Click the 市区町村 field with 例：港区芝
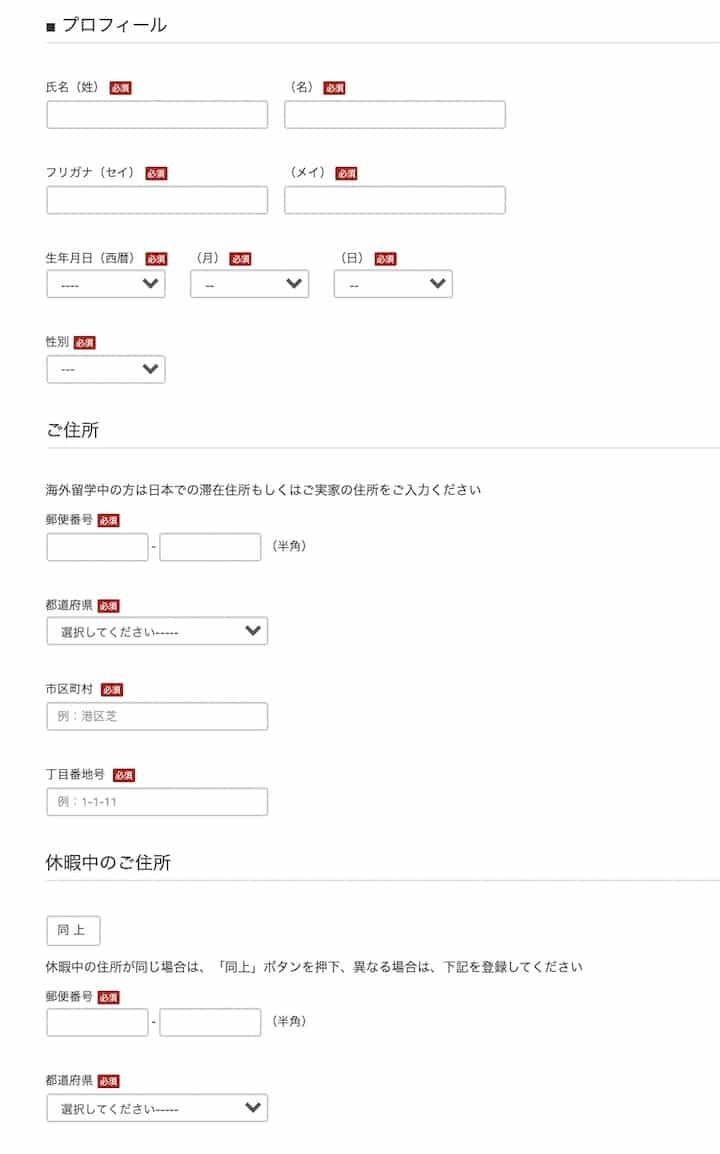The image size is (720, 1154). (157, 716)
